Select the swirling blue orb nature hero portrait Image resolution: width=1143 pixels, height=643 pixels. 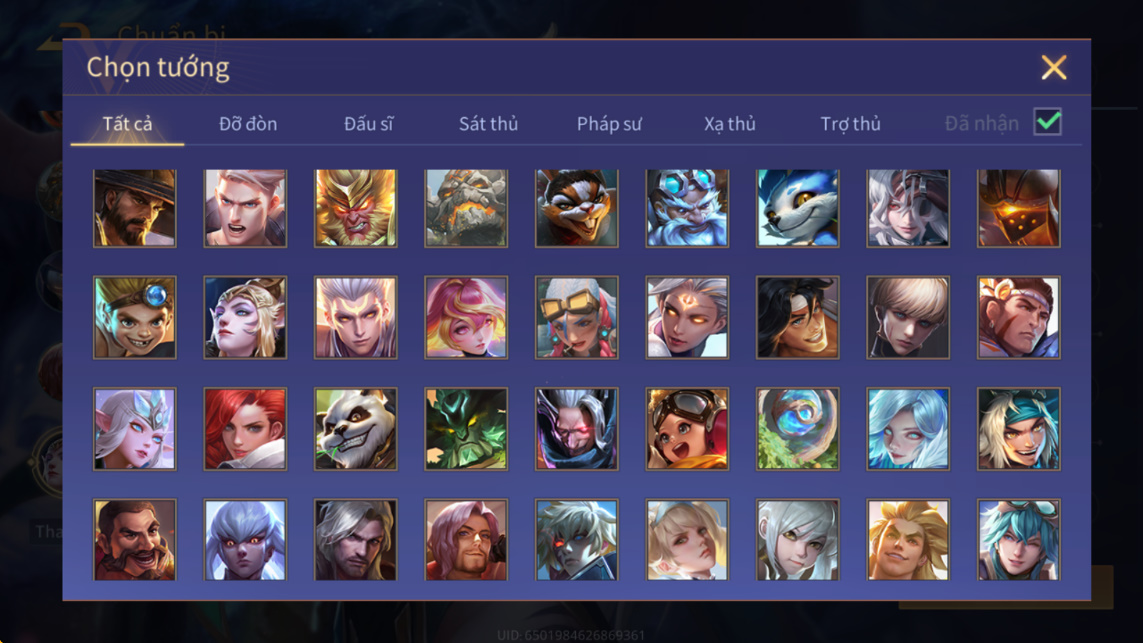pos(797,429)
